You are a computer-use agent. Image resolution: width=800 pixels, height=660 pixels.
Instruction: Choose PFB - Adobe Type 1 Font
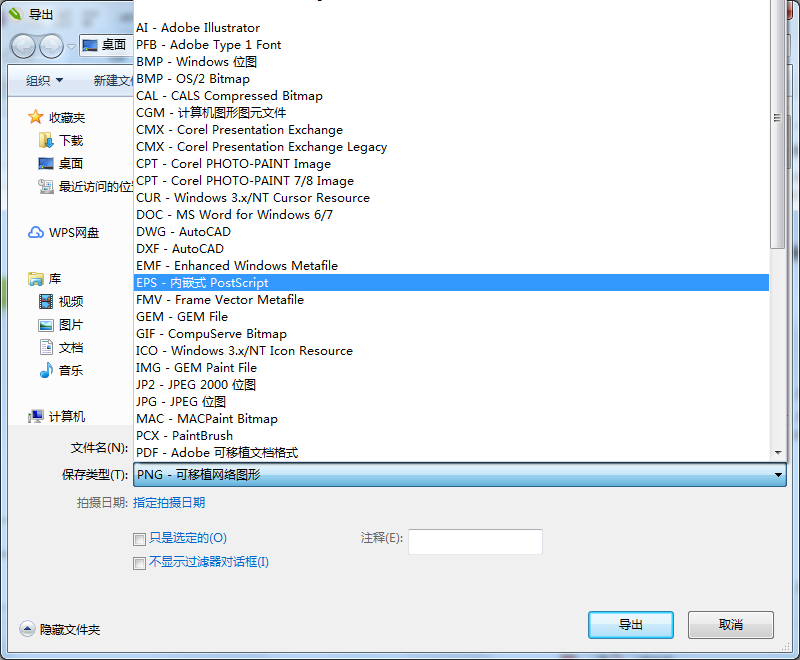(x=452, y=45)
